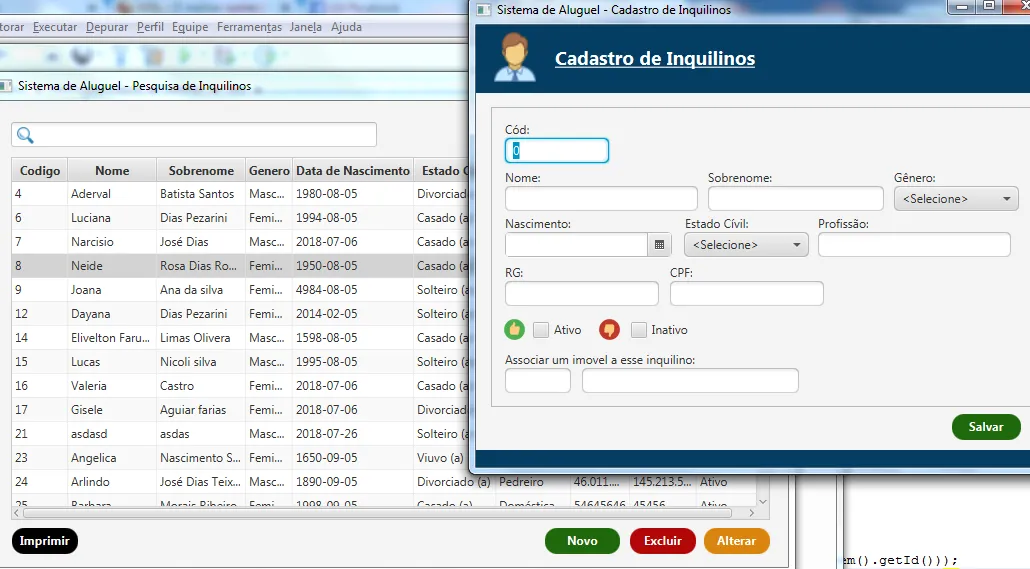Open the Janela menu

coord(305,27)
